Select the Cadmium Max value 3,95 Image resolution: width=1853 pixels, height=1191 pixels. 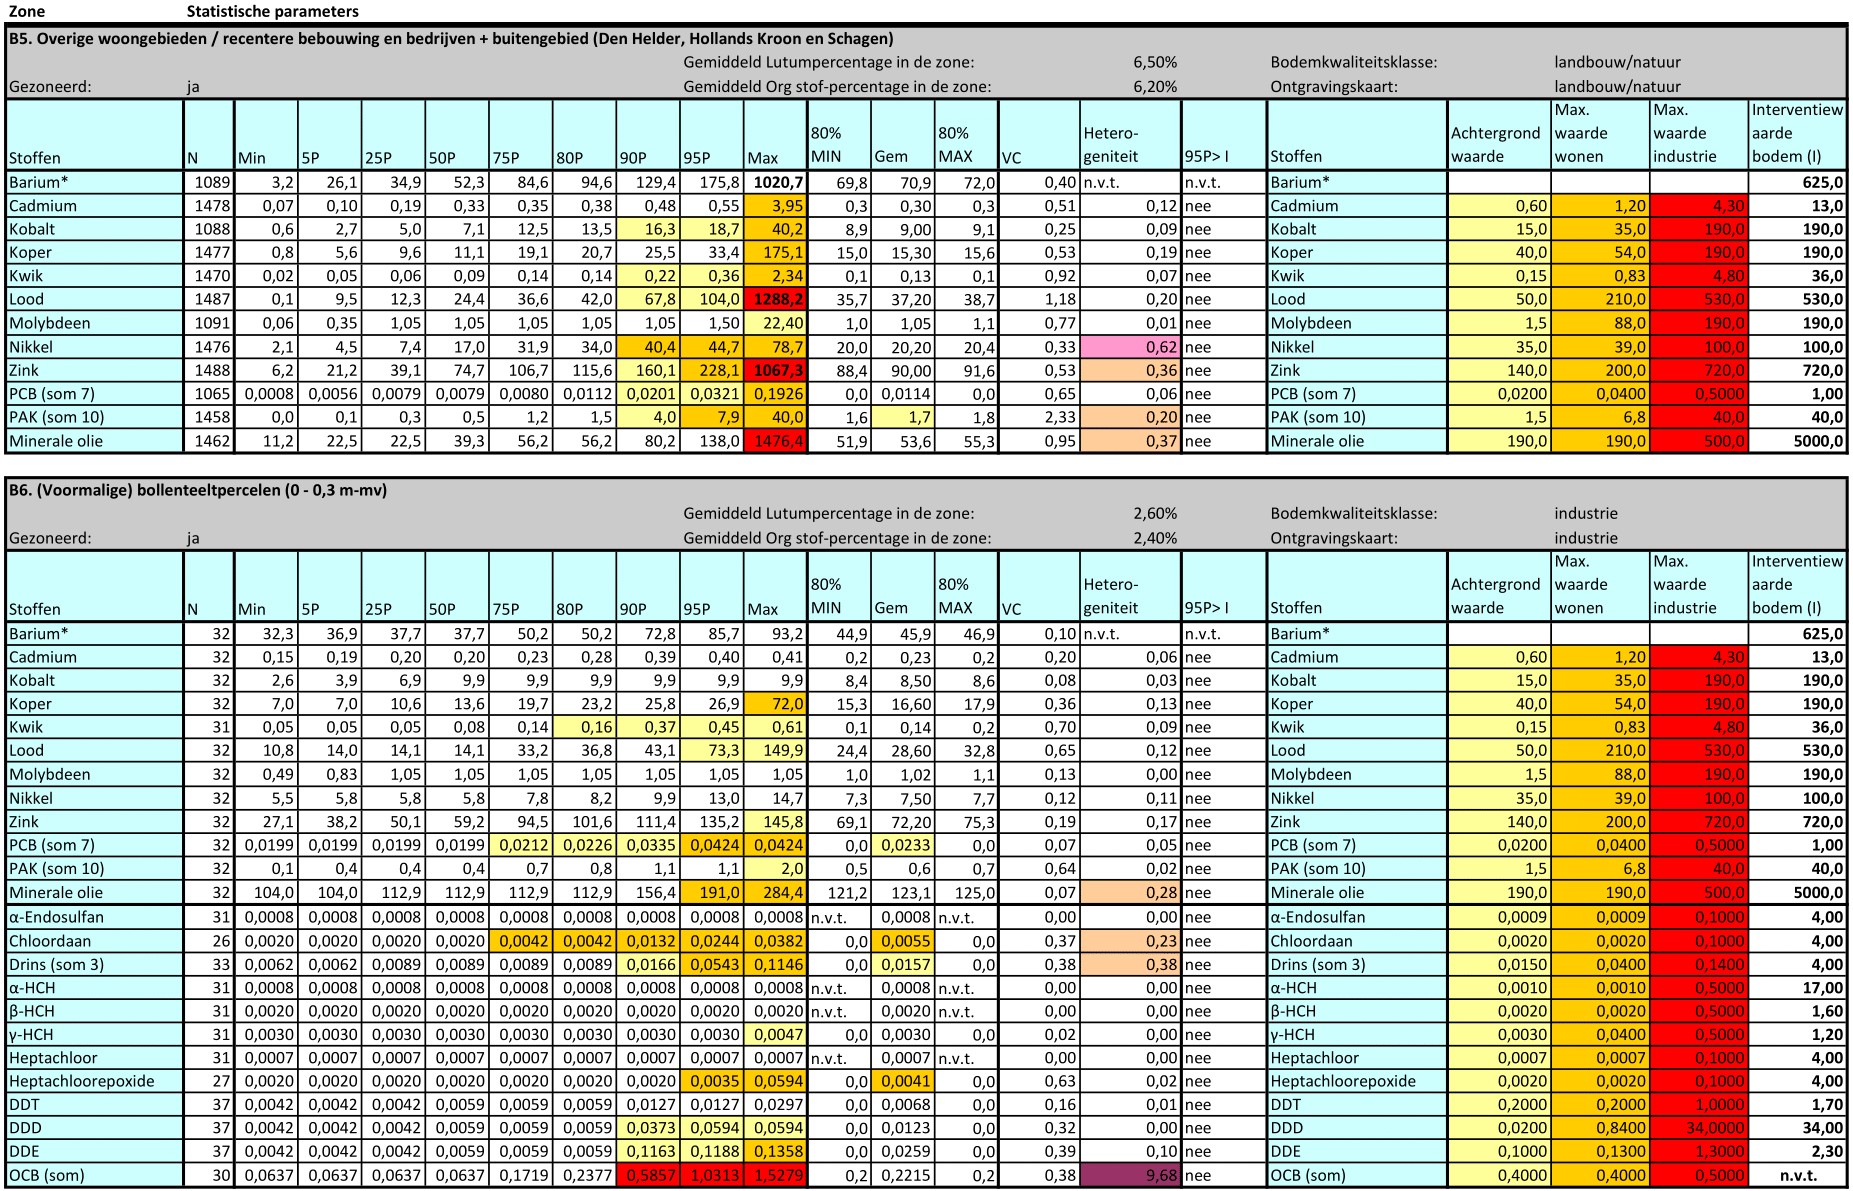tap(776, 205)
